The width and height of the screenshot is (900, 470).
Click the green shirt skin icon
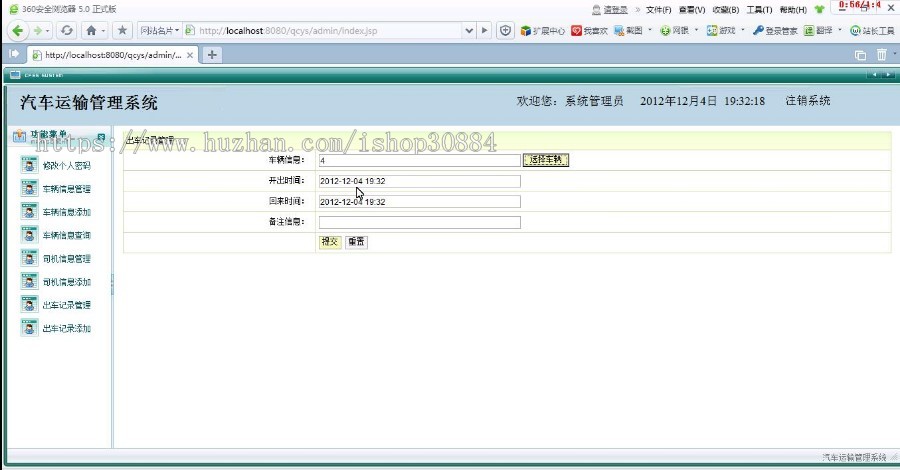820,9
